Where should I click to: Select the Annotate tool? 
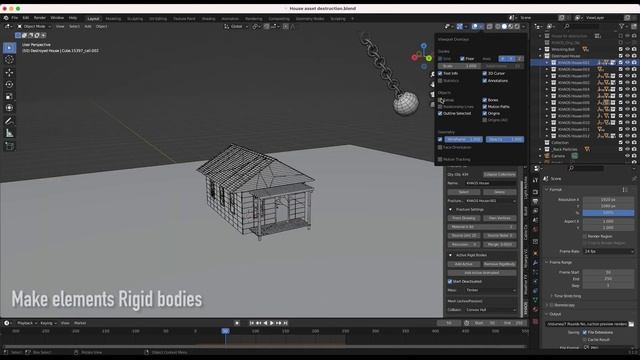(9, 121)
